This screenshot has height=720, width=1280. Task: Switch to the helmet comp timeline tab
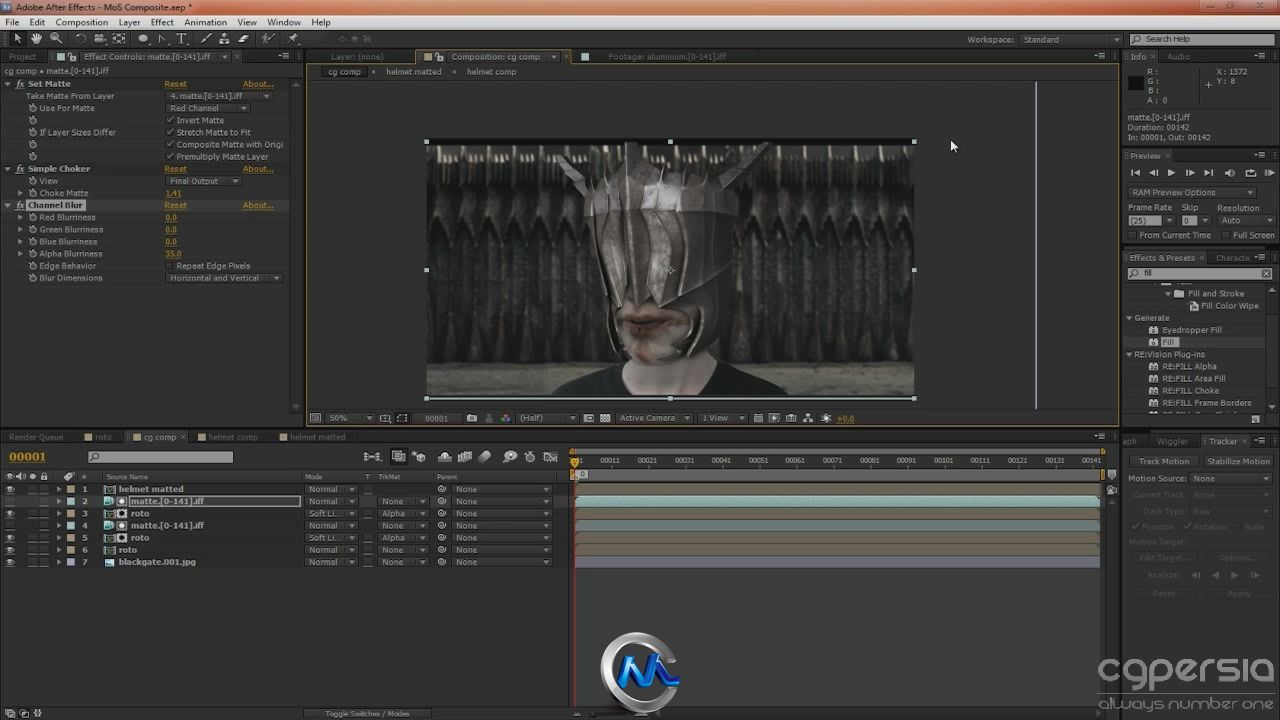232,437
